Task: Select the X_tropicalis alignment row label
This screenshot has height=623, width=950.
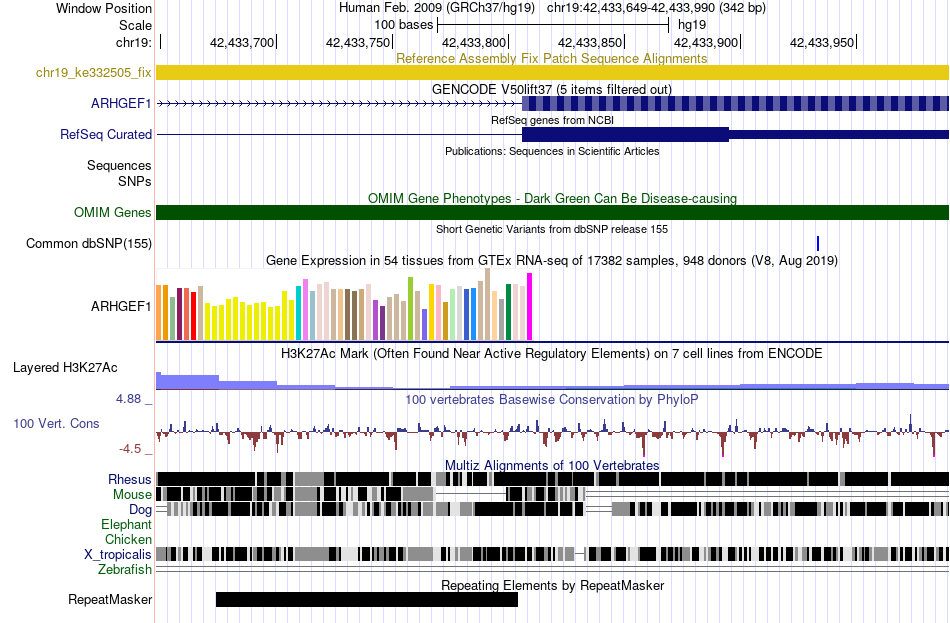Action: pos(118,555)
